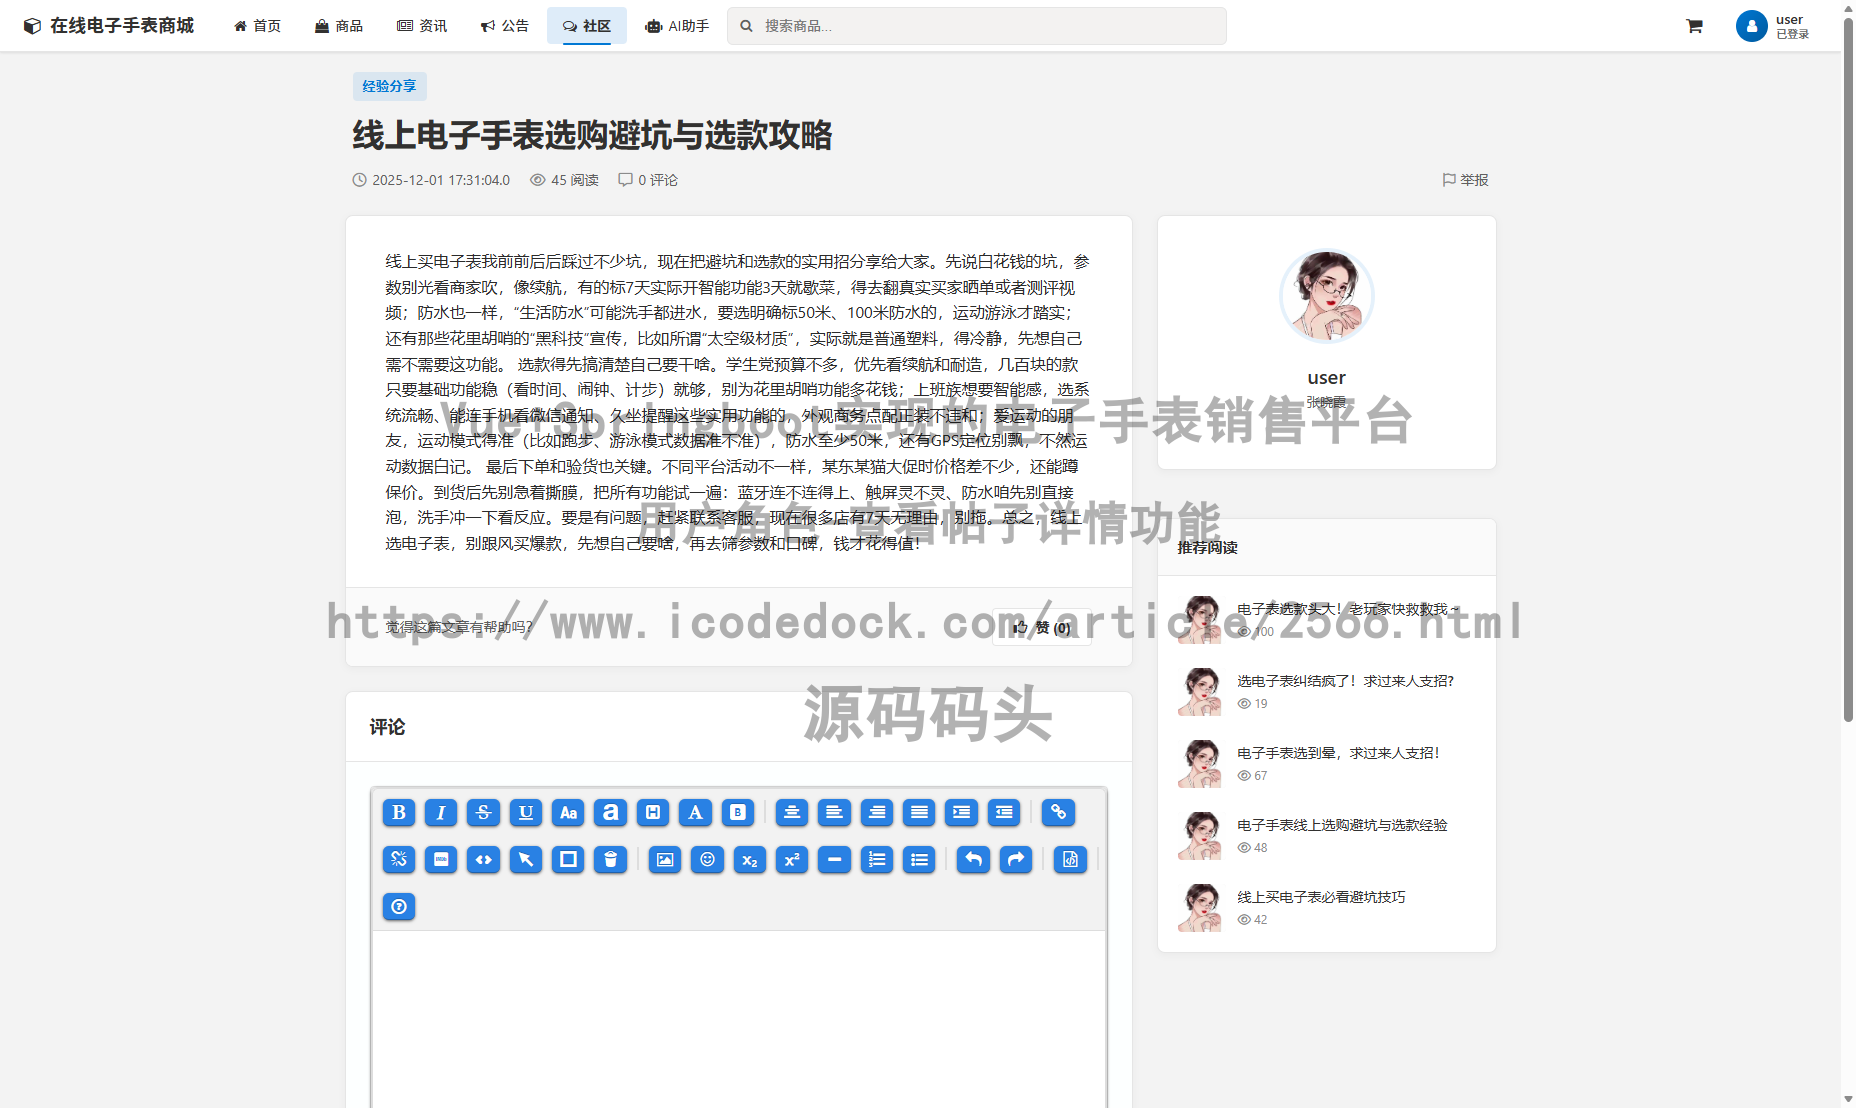Image resolution: width=1856 pixels, height=1108 pixels.
Task: Click the trash can clear icon
Action: (x=610, y=859)
